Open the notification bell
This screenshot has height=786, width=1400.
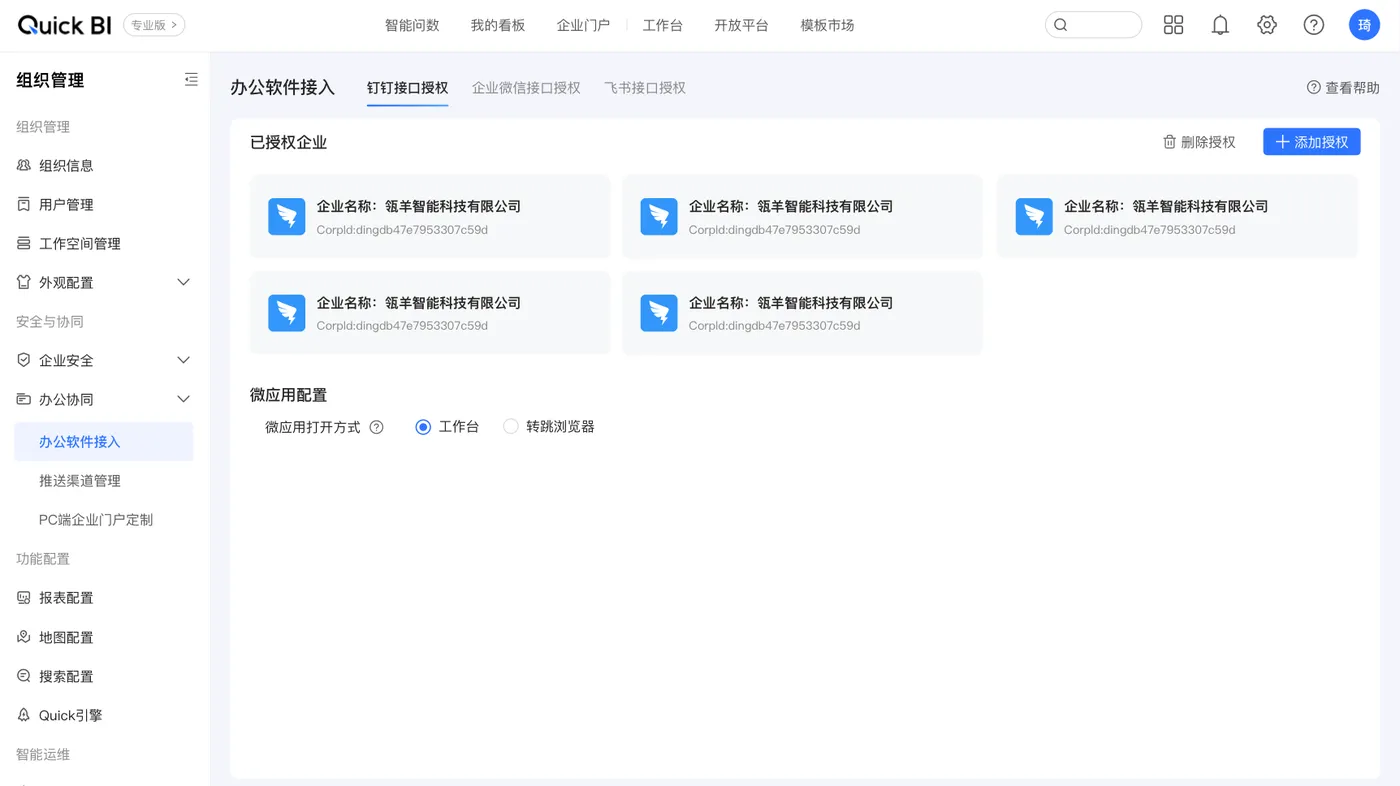(1220, 25)
